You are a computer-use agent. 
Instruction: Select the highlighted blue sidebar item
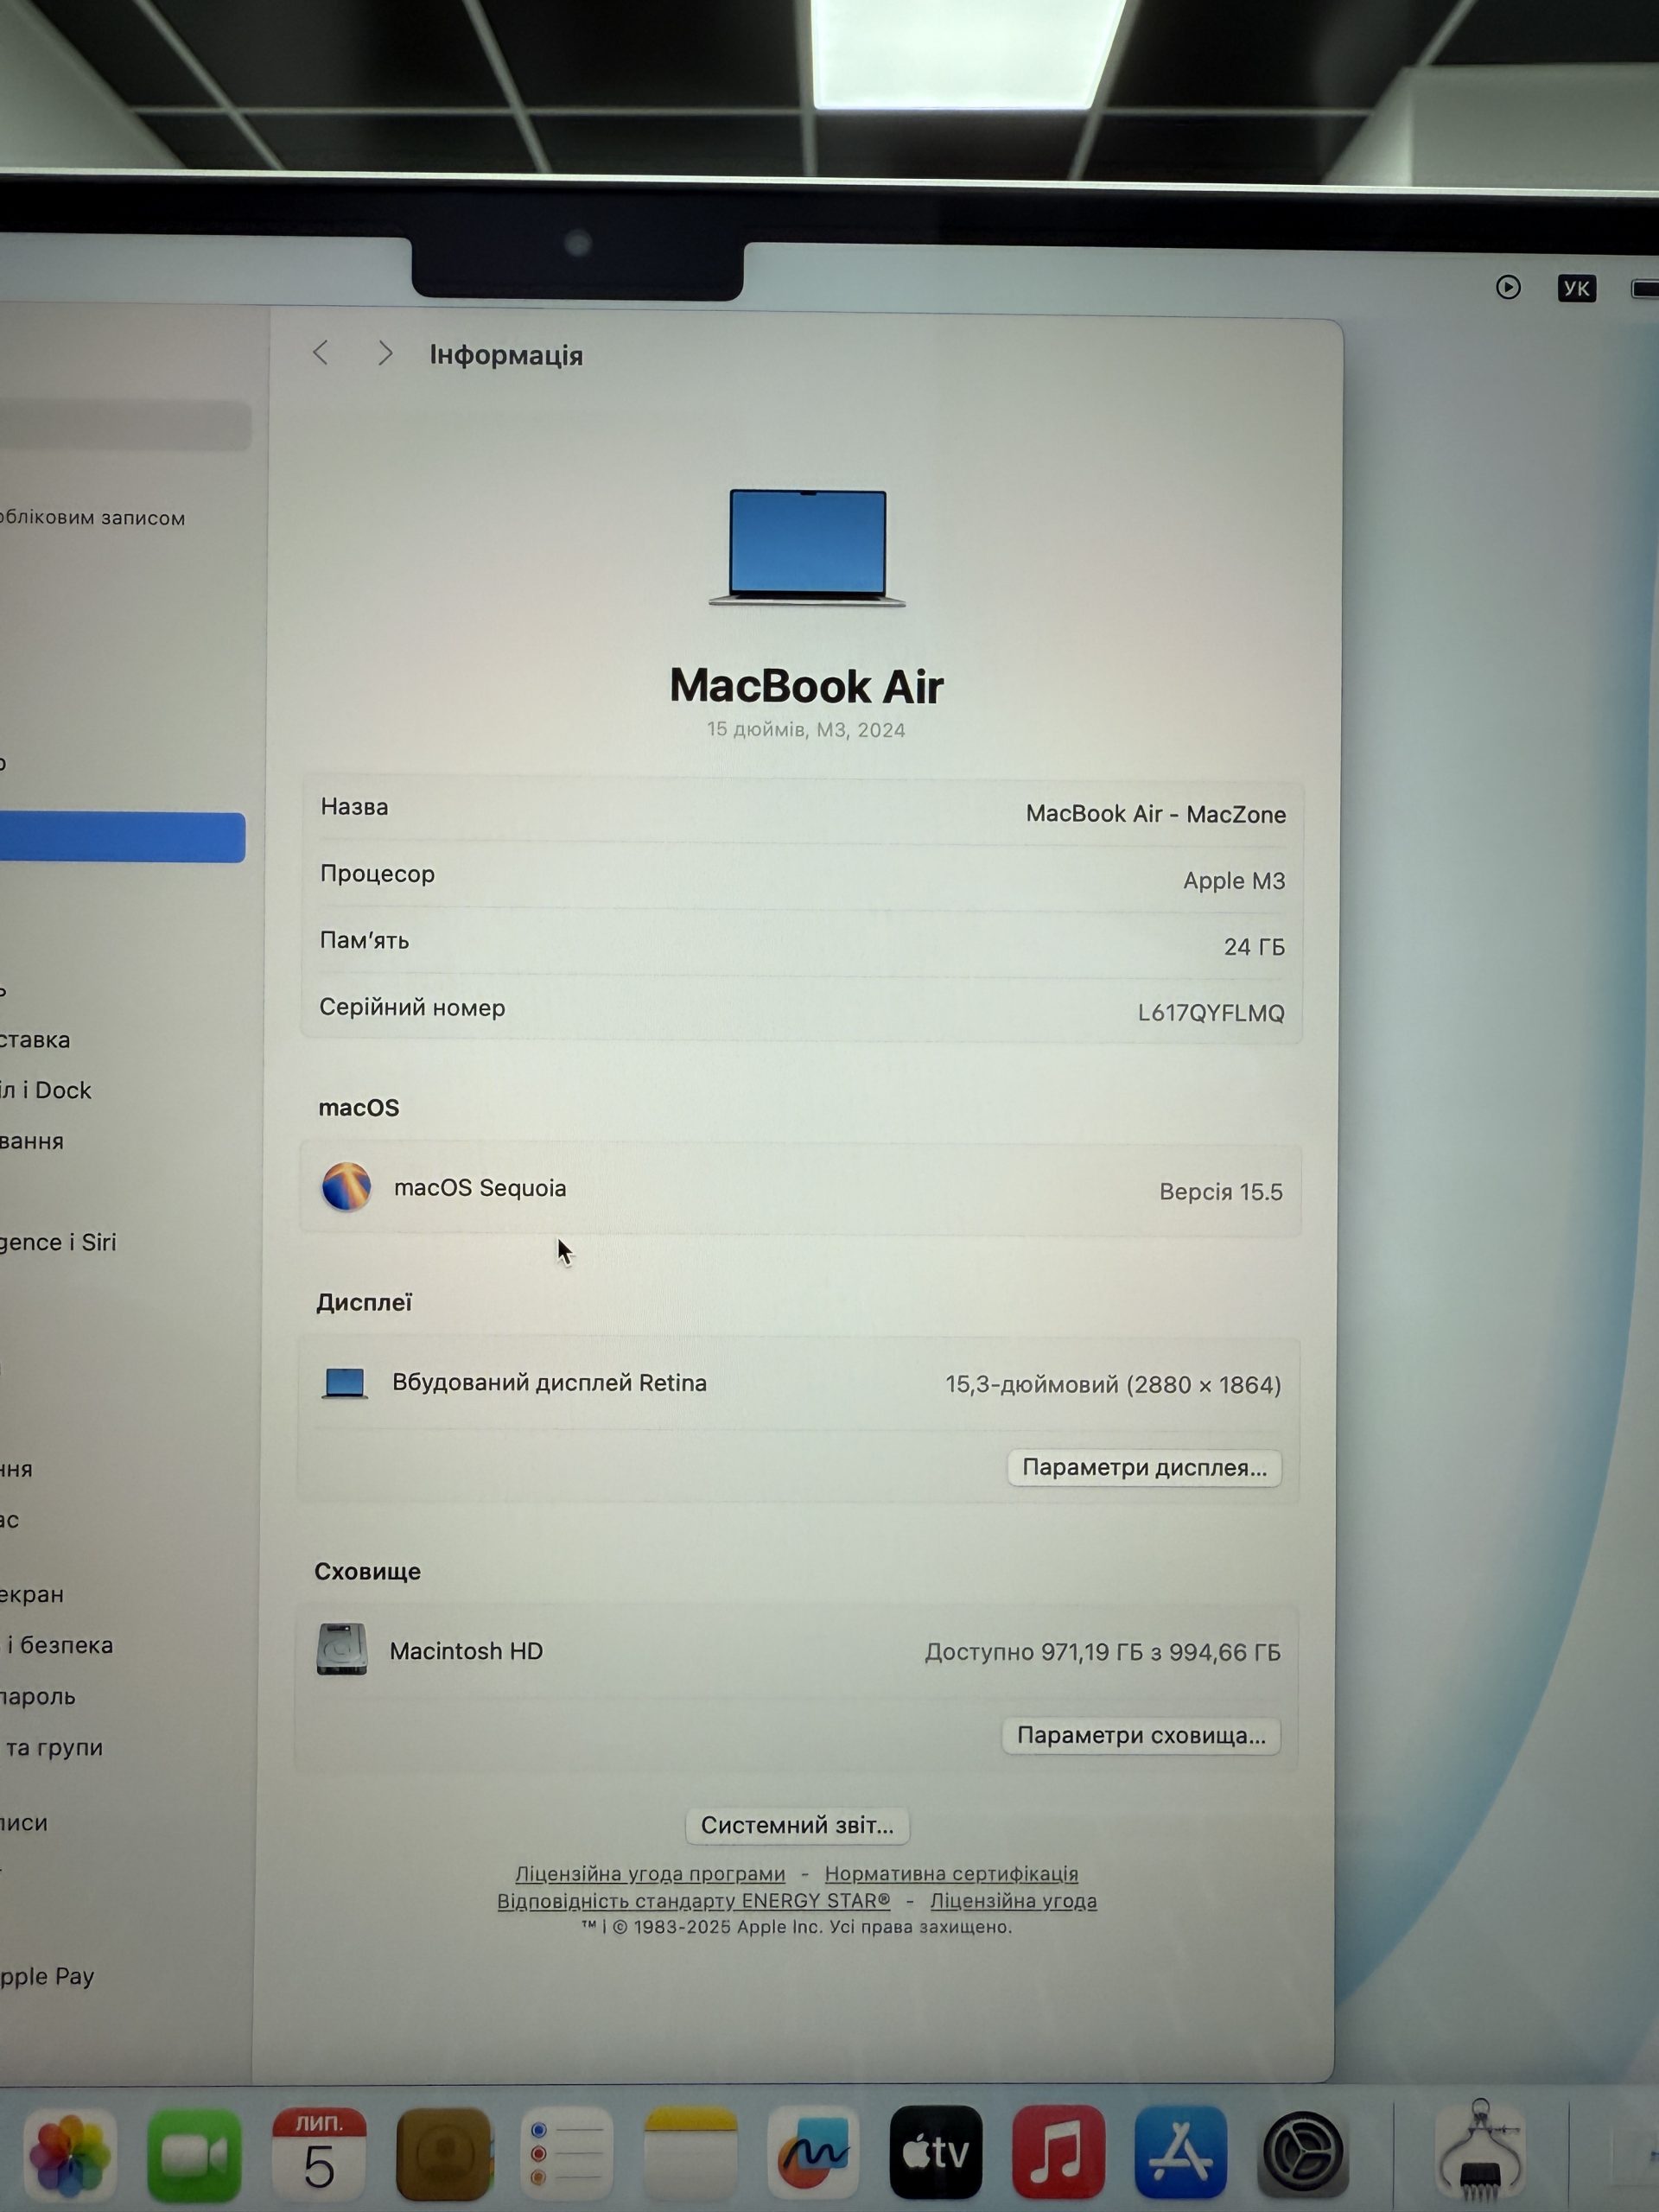pos(122,837)
